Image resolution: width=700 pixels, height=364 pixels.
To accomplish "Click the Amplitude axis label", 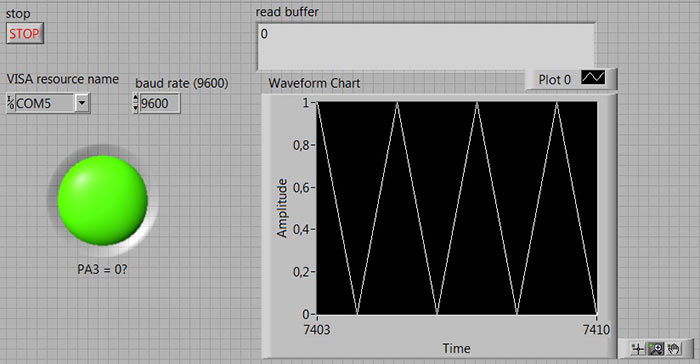I will click(281, 208).
